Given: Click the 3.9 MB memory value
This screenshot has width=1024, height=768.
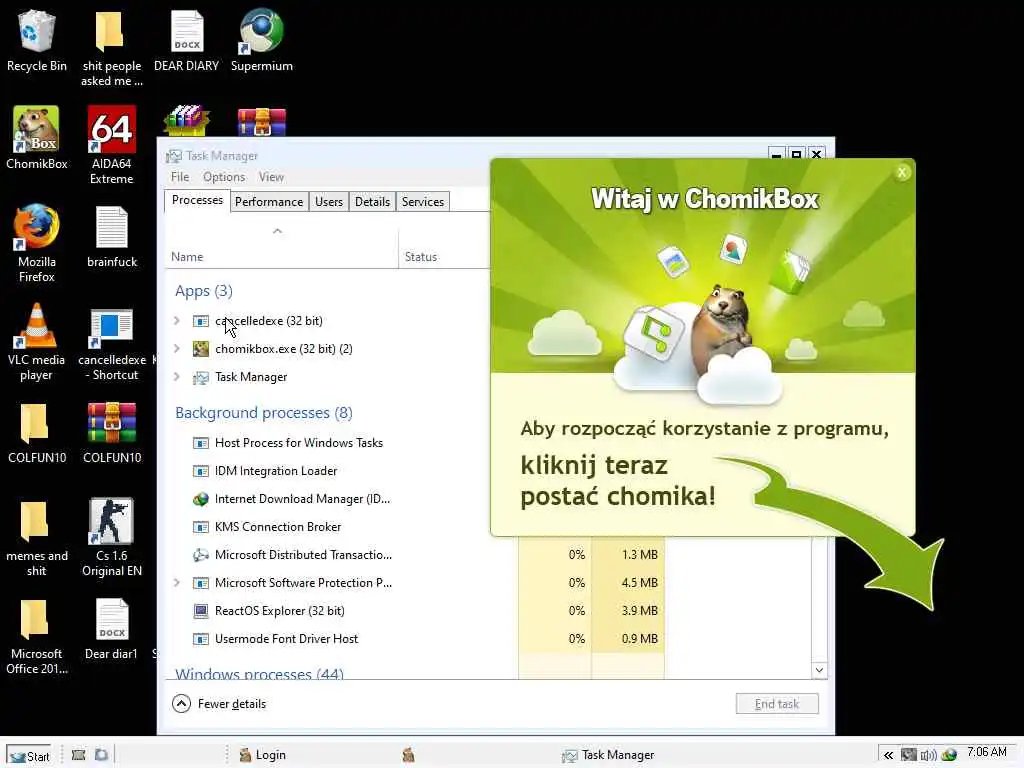Looking at the screenshot, I should (x=639, y=611).
